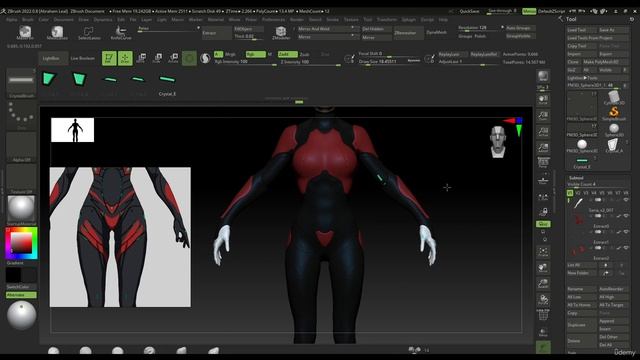Toggle Transp transparency icon
Viewport: 640px width, 360px height.
point(543,332)
